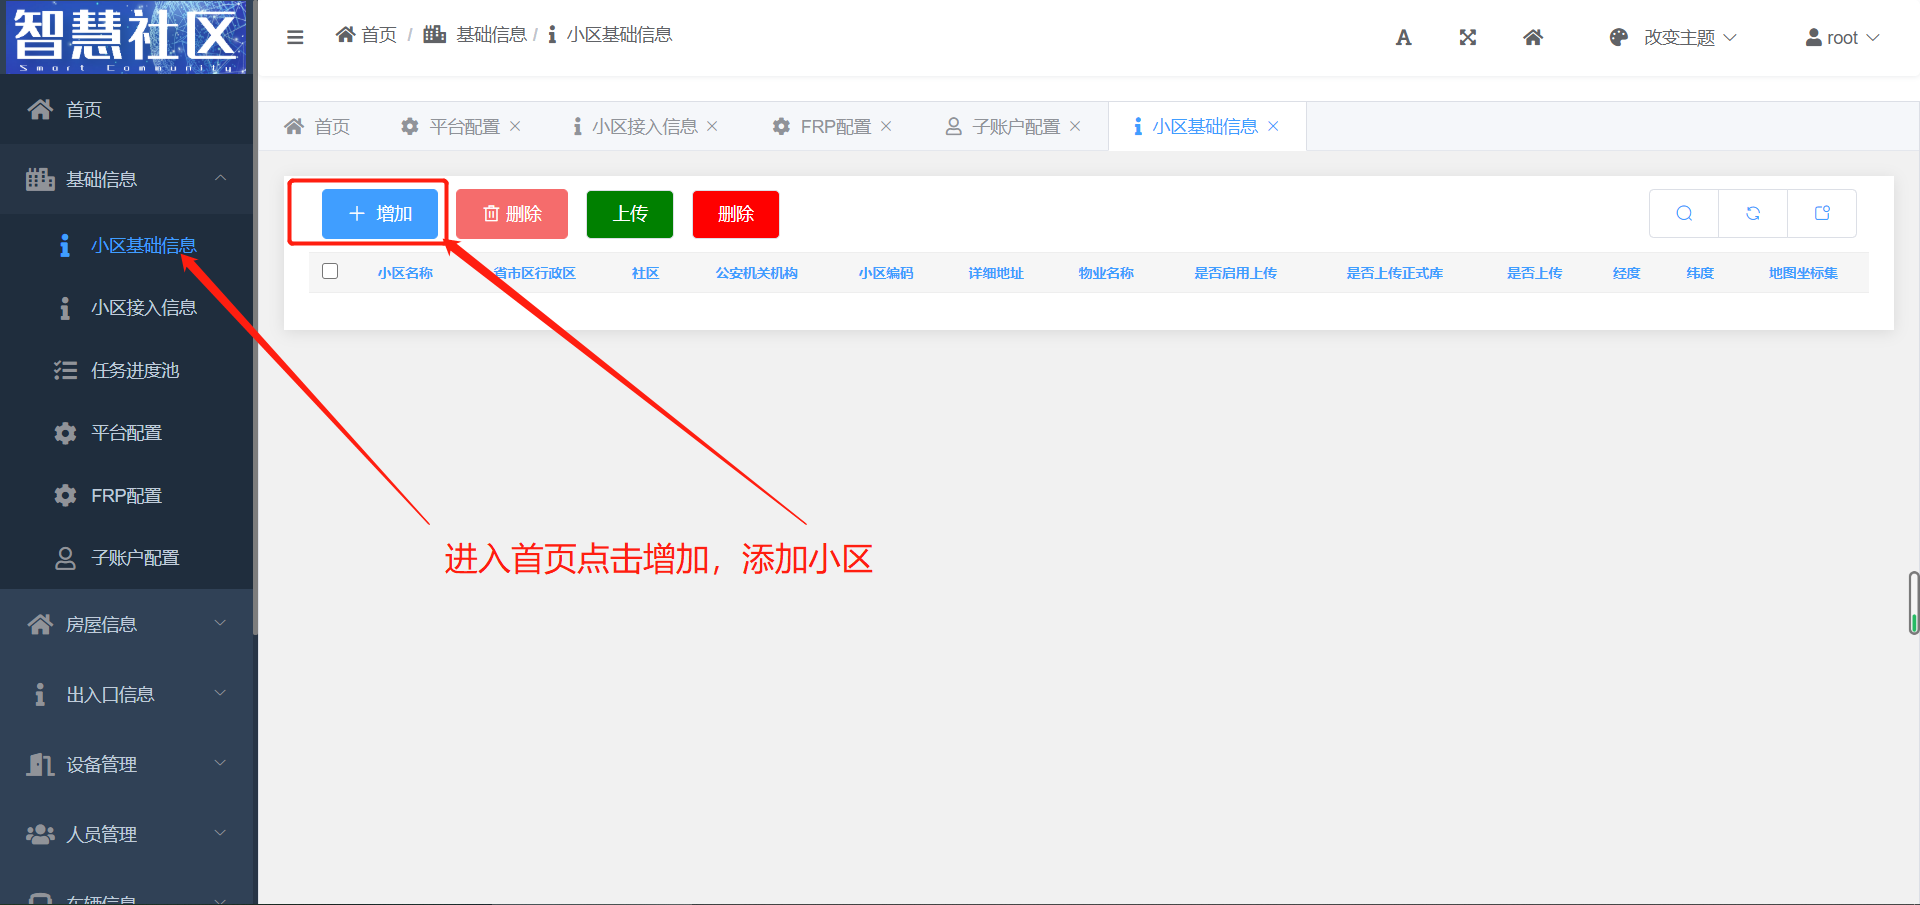
Task: Click the refresh icon in the table toolbar
Action: (1753, 213)
